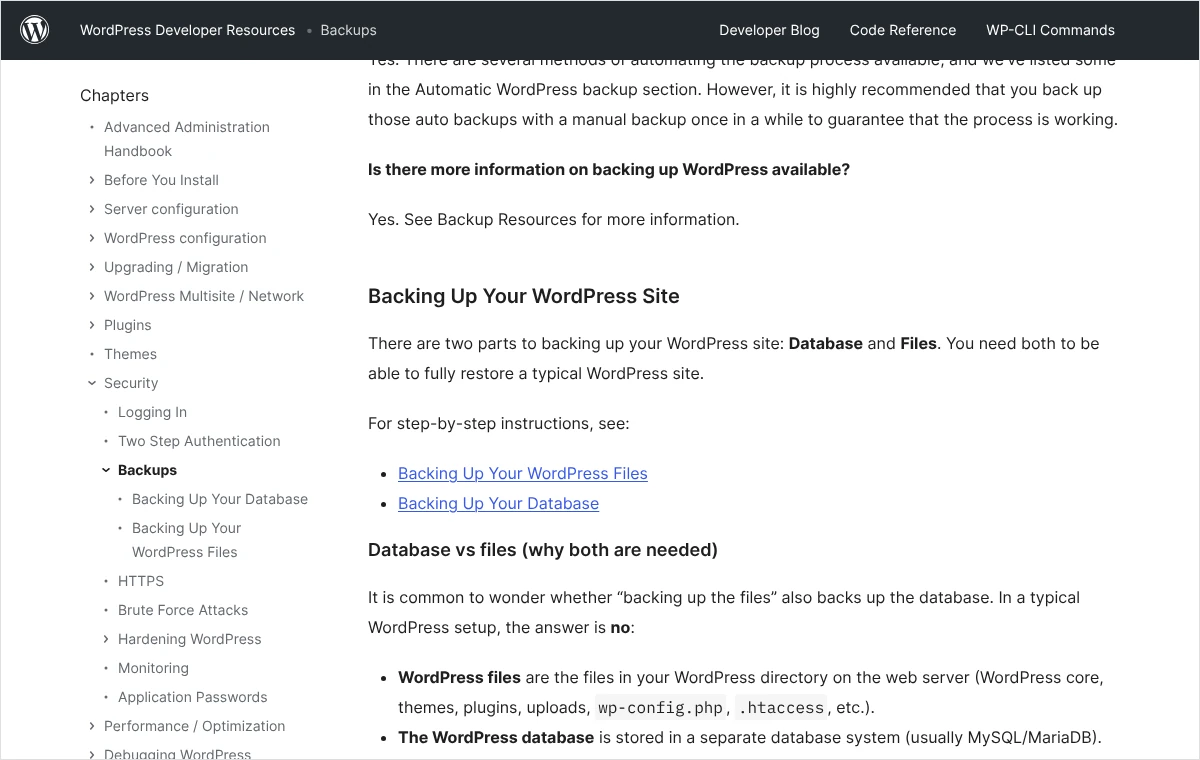Select Logging In in the sidebar
Image resolution: width=1200 pixels, height=760 pixels.
pos(152,412)
